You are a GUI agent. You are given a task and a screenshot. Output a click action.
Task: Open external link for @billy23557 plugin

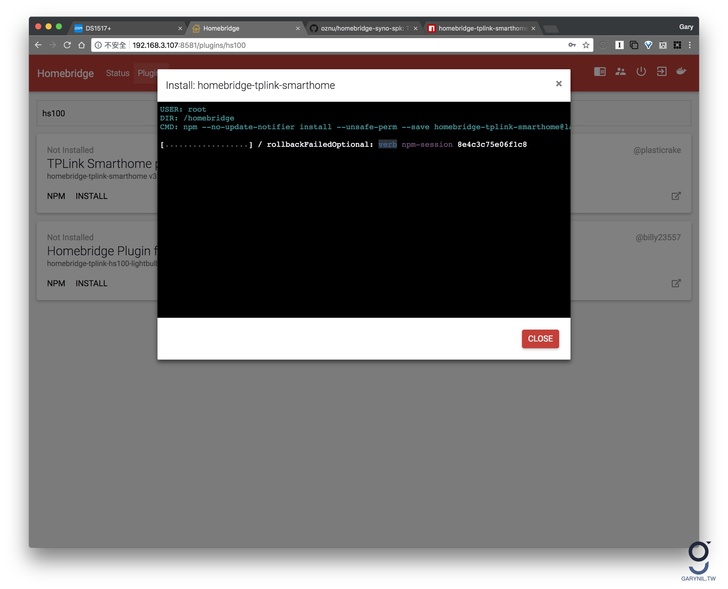(676, 283)
